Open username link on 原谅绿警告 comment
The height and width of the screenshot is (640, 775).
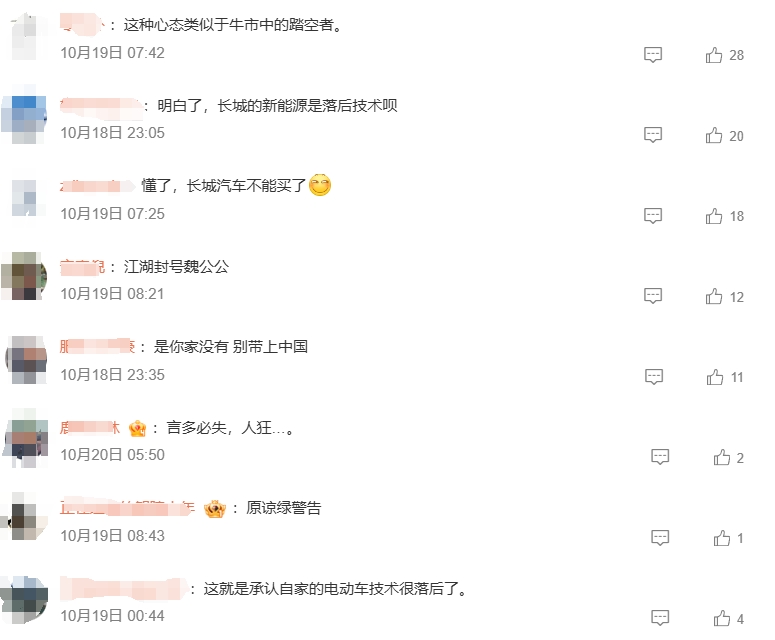127,508
